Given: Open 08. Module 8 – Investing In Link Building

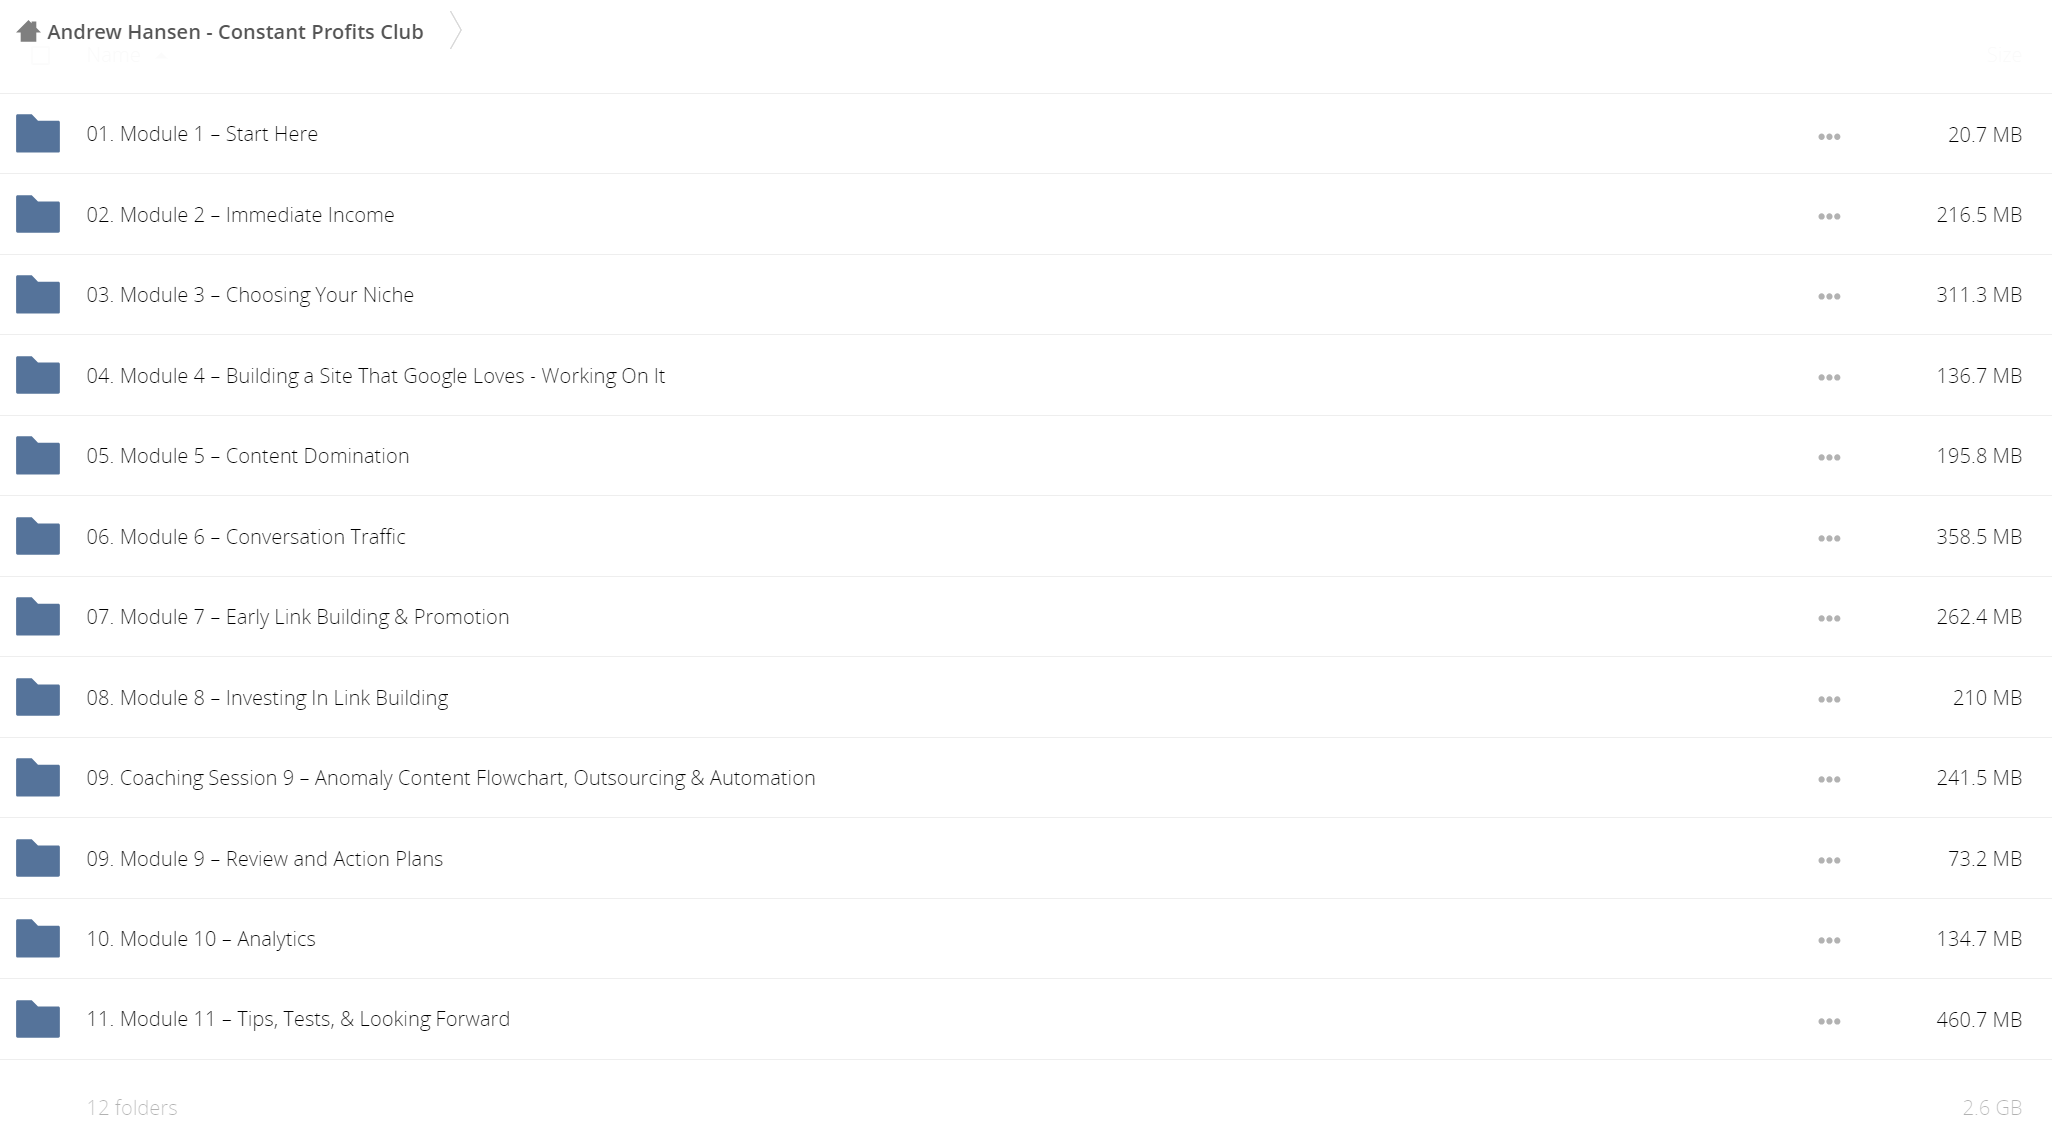Looking at the screenshot, I should pyautogui.click(x=267, y=698).
